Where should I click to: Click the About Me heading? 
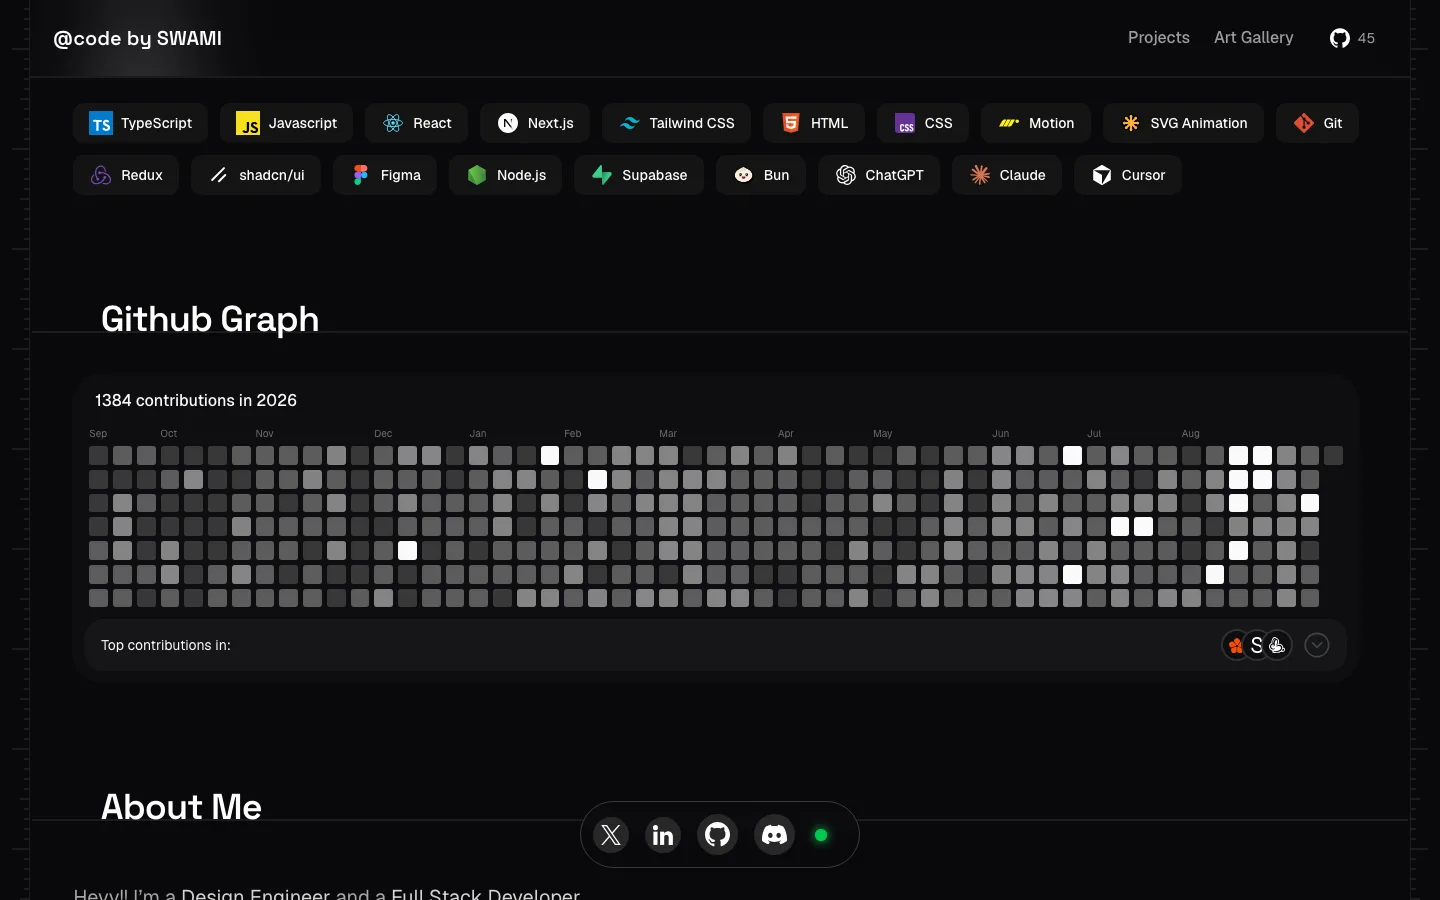tap(181, 807)
